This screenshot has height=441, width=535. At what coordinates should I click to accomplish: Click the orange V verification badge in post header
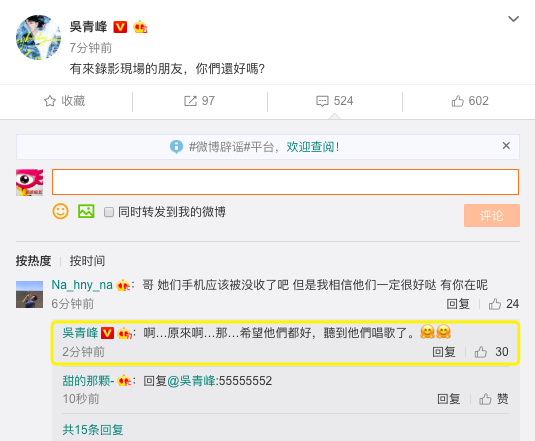[120, 27]
